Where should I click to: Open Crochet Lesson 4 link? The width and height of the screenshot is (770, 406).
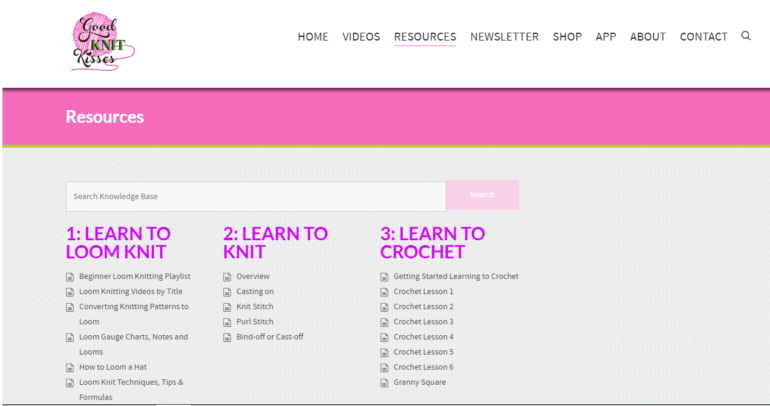tap(423, 337)
